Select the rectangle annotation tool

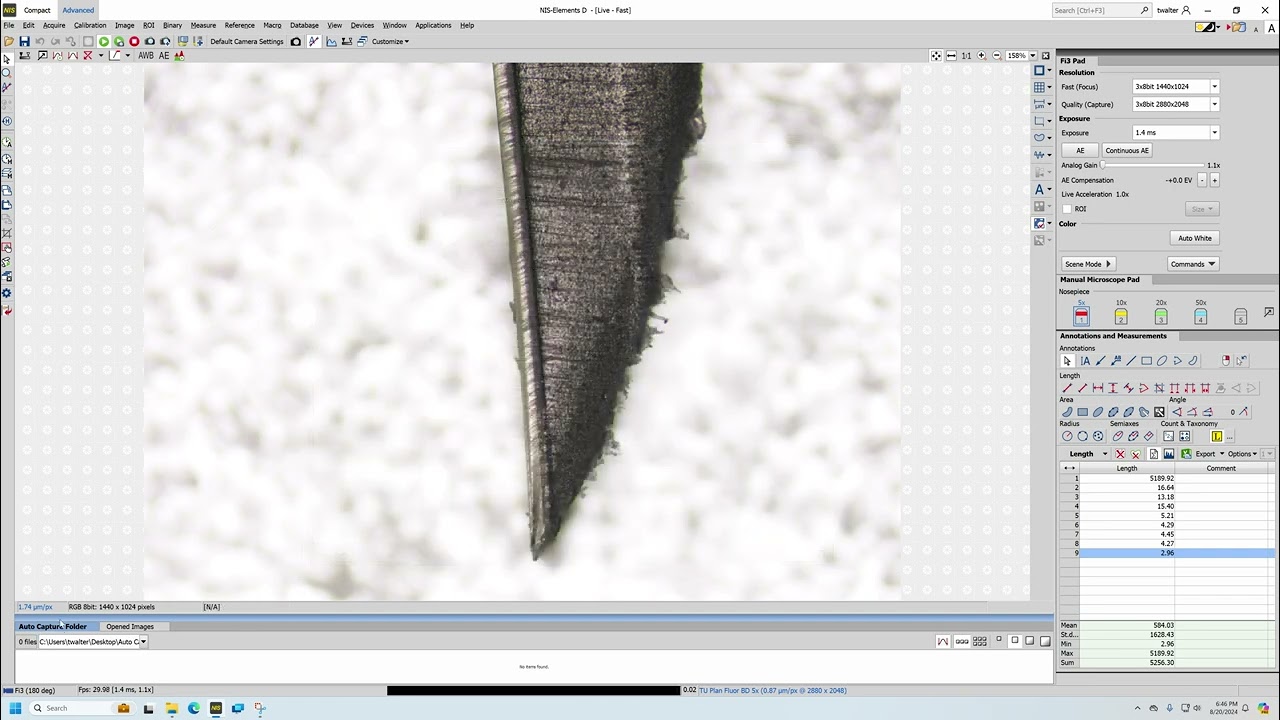click(1147, 361)
